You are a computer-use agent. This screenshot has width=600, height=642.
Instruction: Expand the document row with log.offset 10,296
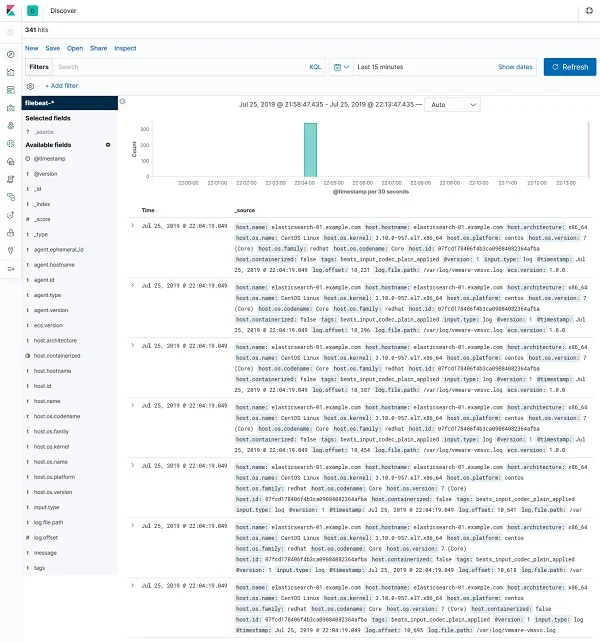click(x=133, y=285)
